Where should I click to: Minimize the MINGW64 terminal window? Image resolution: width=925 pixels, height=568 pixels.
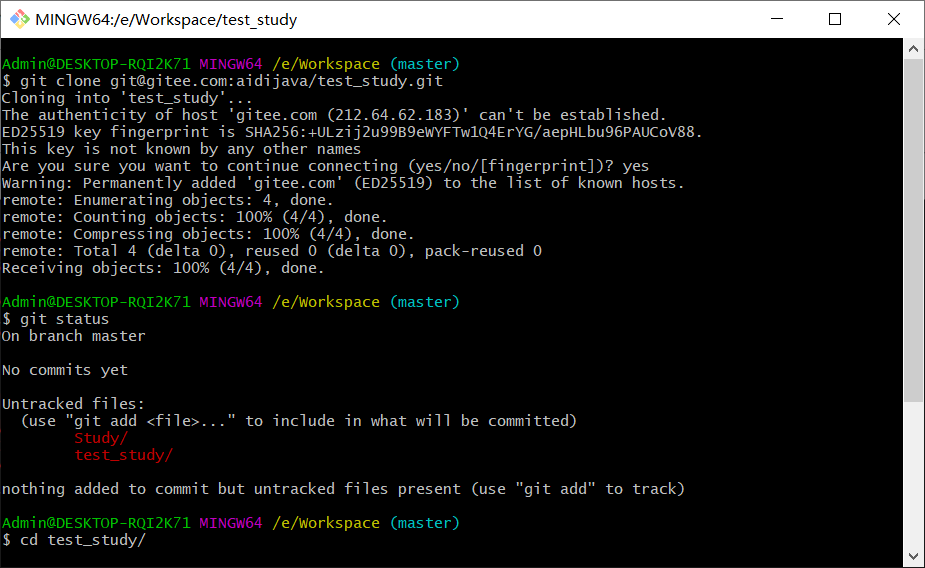tap(777, 19)
